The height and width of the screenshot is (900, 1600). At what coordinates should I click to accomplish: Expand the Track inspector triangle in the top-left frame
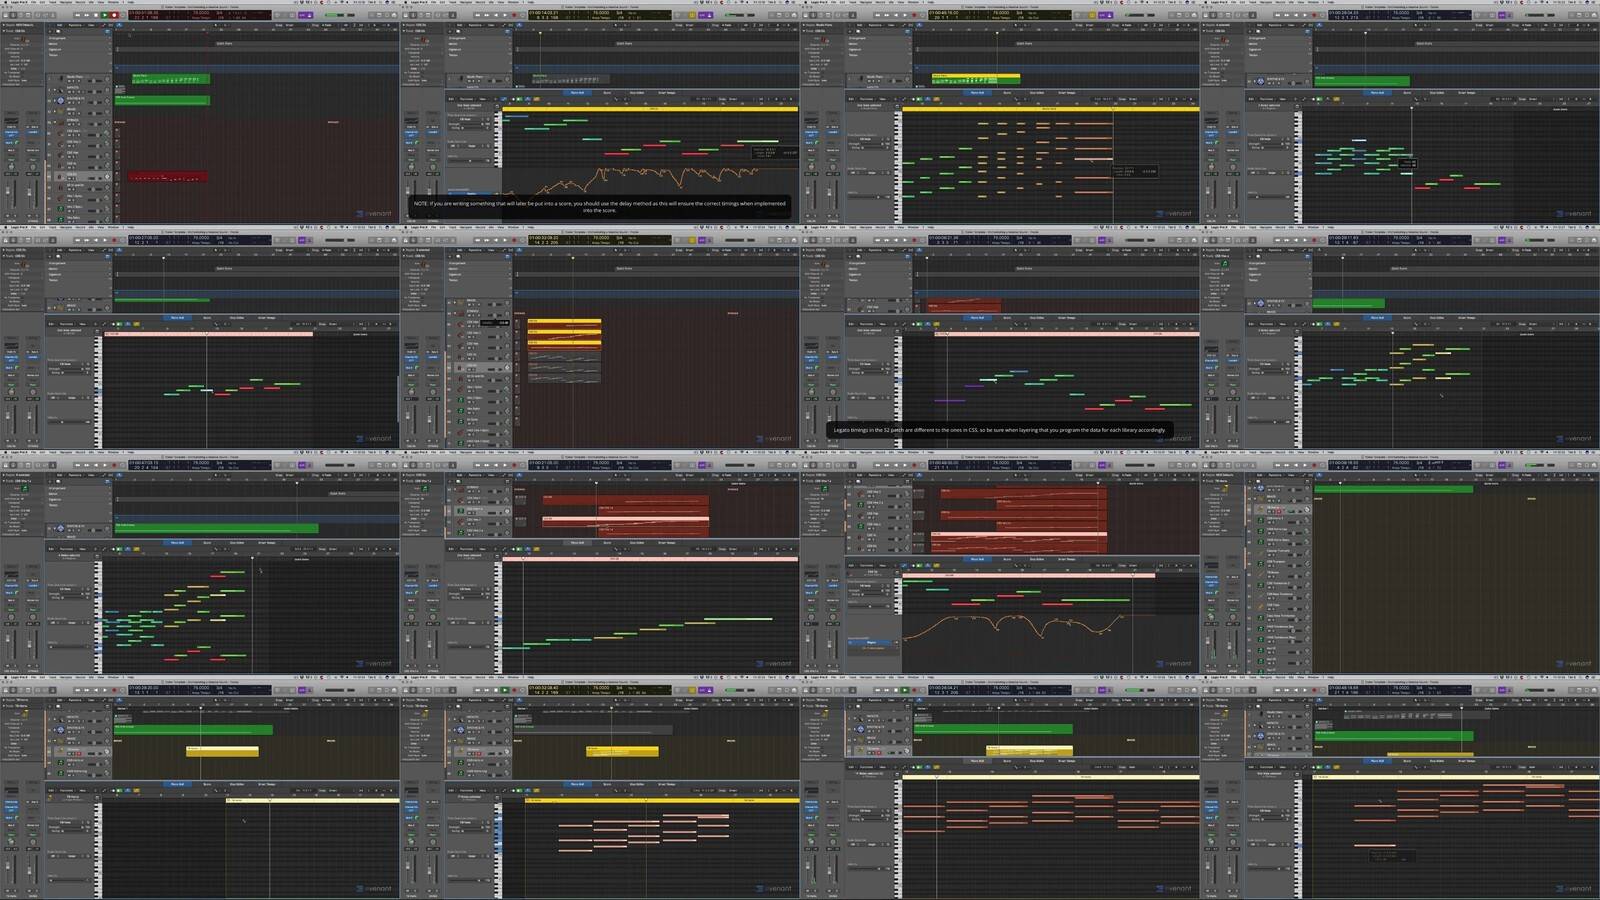[4, 31]
